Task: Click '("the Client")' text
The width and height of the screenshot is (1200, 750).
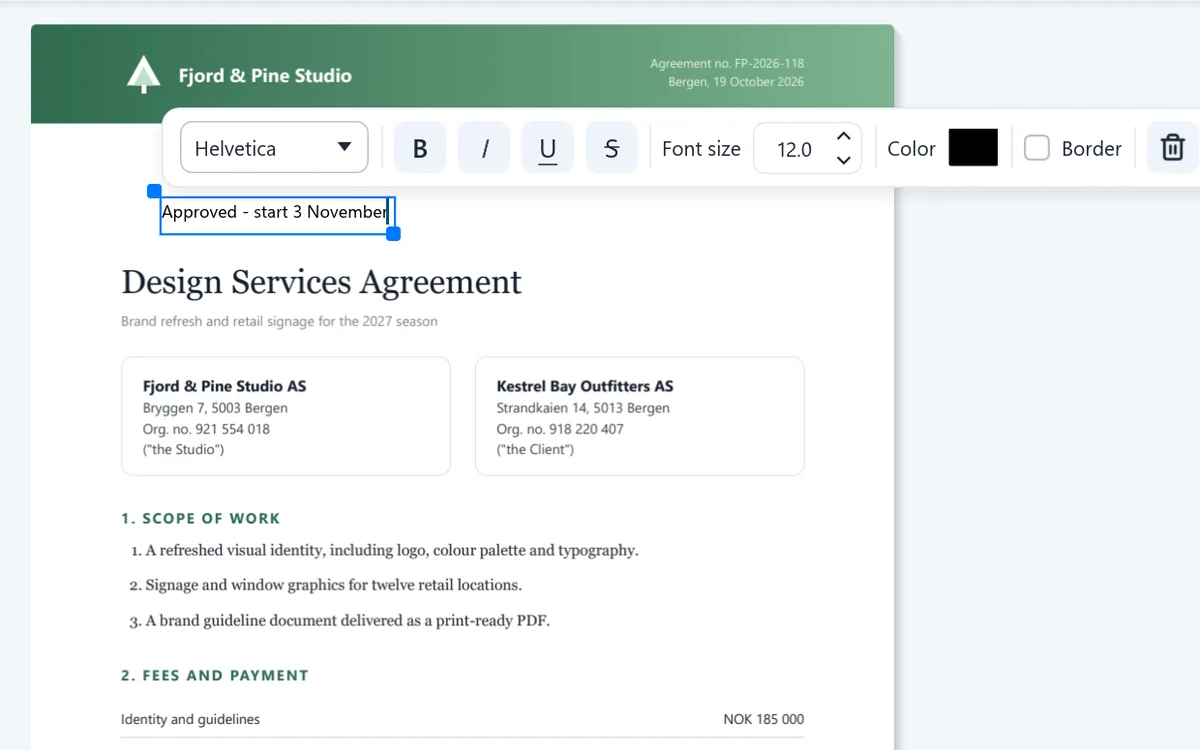Action: 535,450
